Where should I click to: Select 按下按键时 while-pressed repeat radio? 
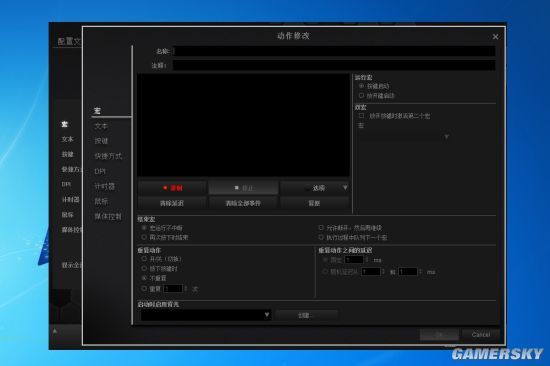click(x=144, y=268)
